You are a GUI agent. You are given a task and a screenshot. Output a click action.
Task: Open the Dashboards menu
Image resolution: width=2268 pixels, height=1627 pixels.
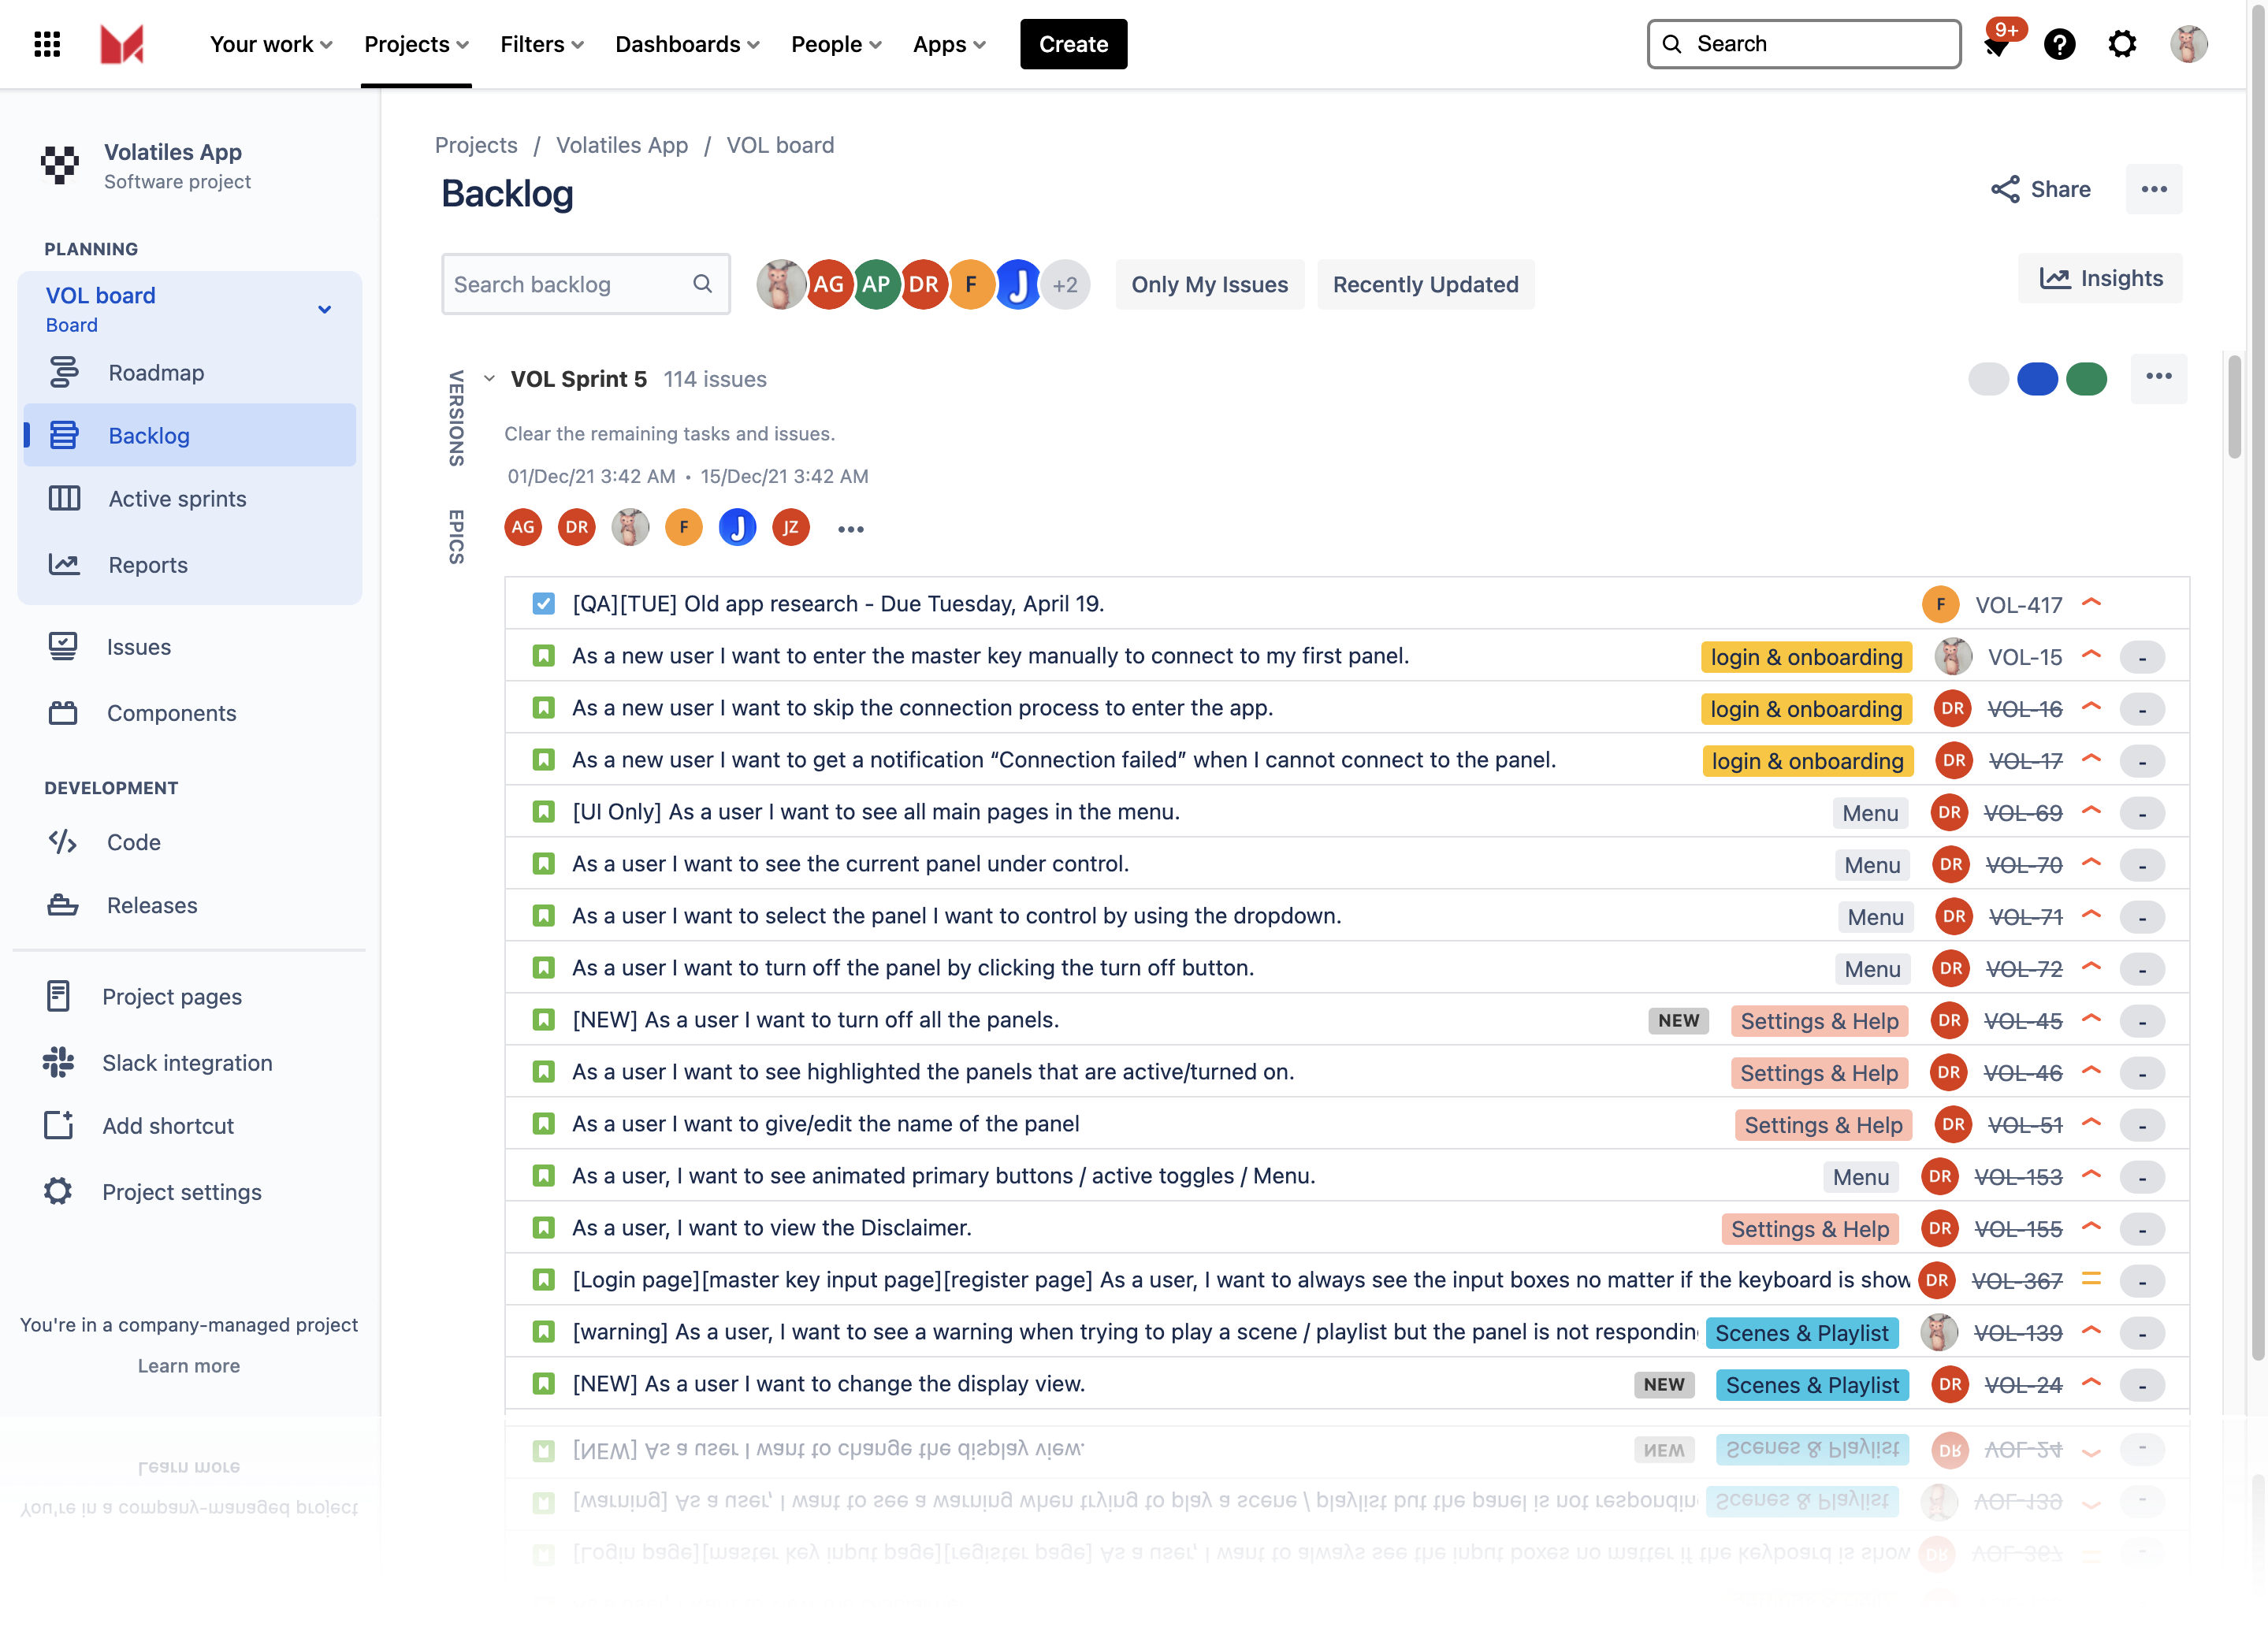(687, 44)
